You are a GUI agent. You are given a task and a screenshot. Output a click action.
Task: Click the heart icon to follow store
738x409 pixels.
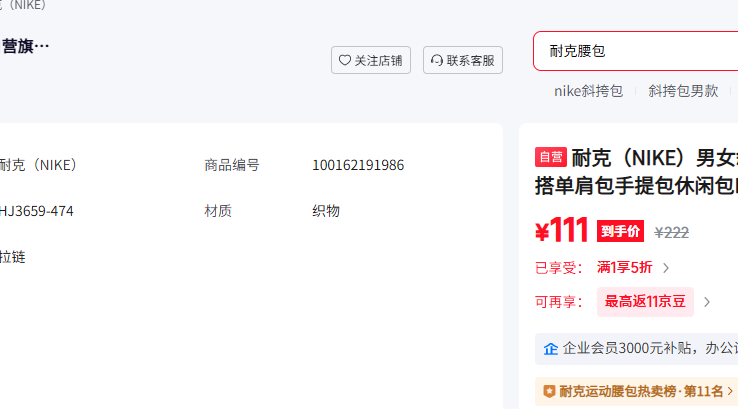[x=345, y=60]
